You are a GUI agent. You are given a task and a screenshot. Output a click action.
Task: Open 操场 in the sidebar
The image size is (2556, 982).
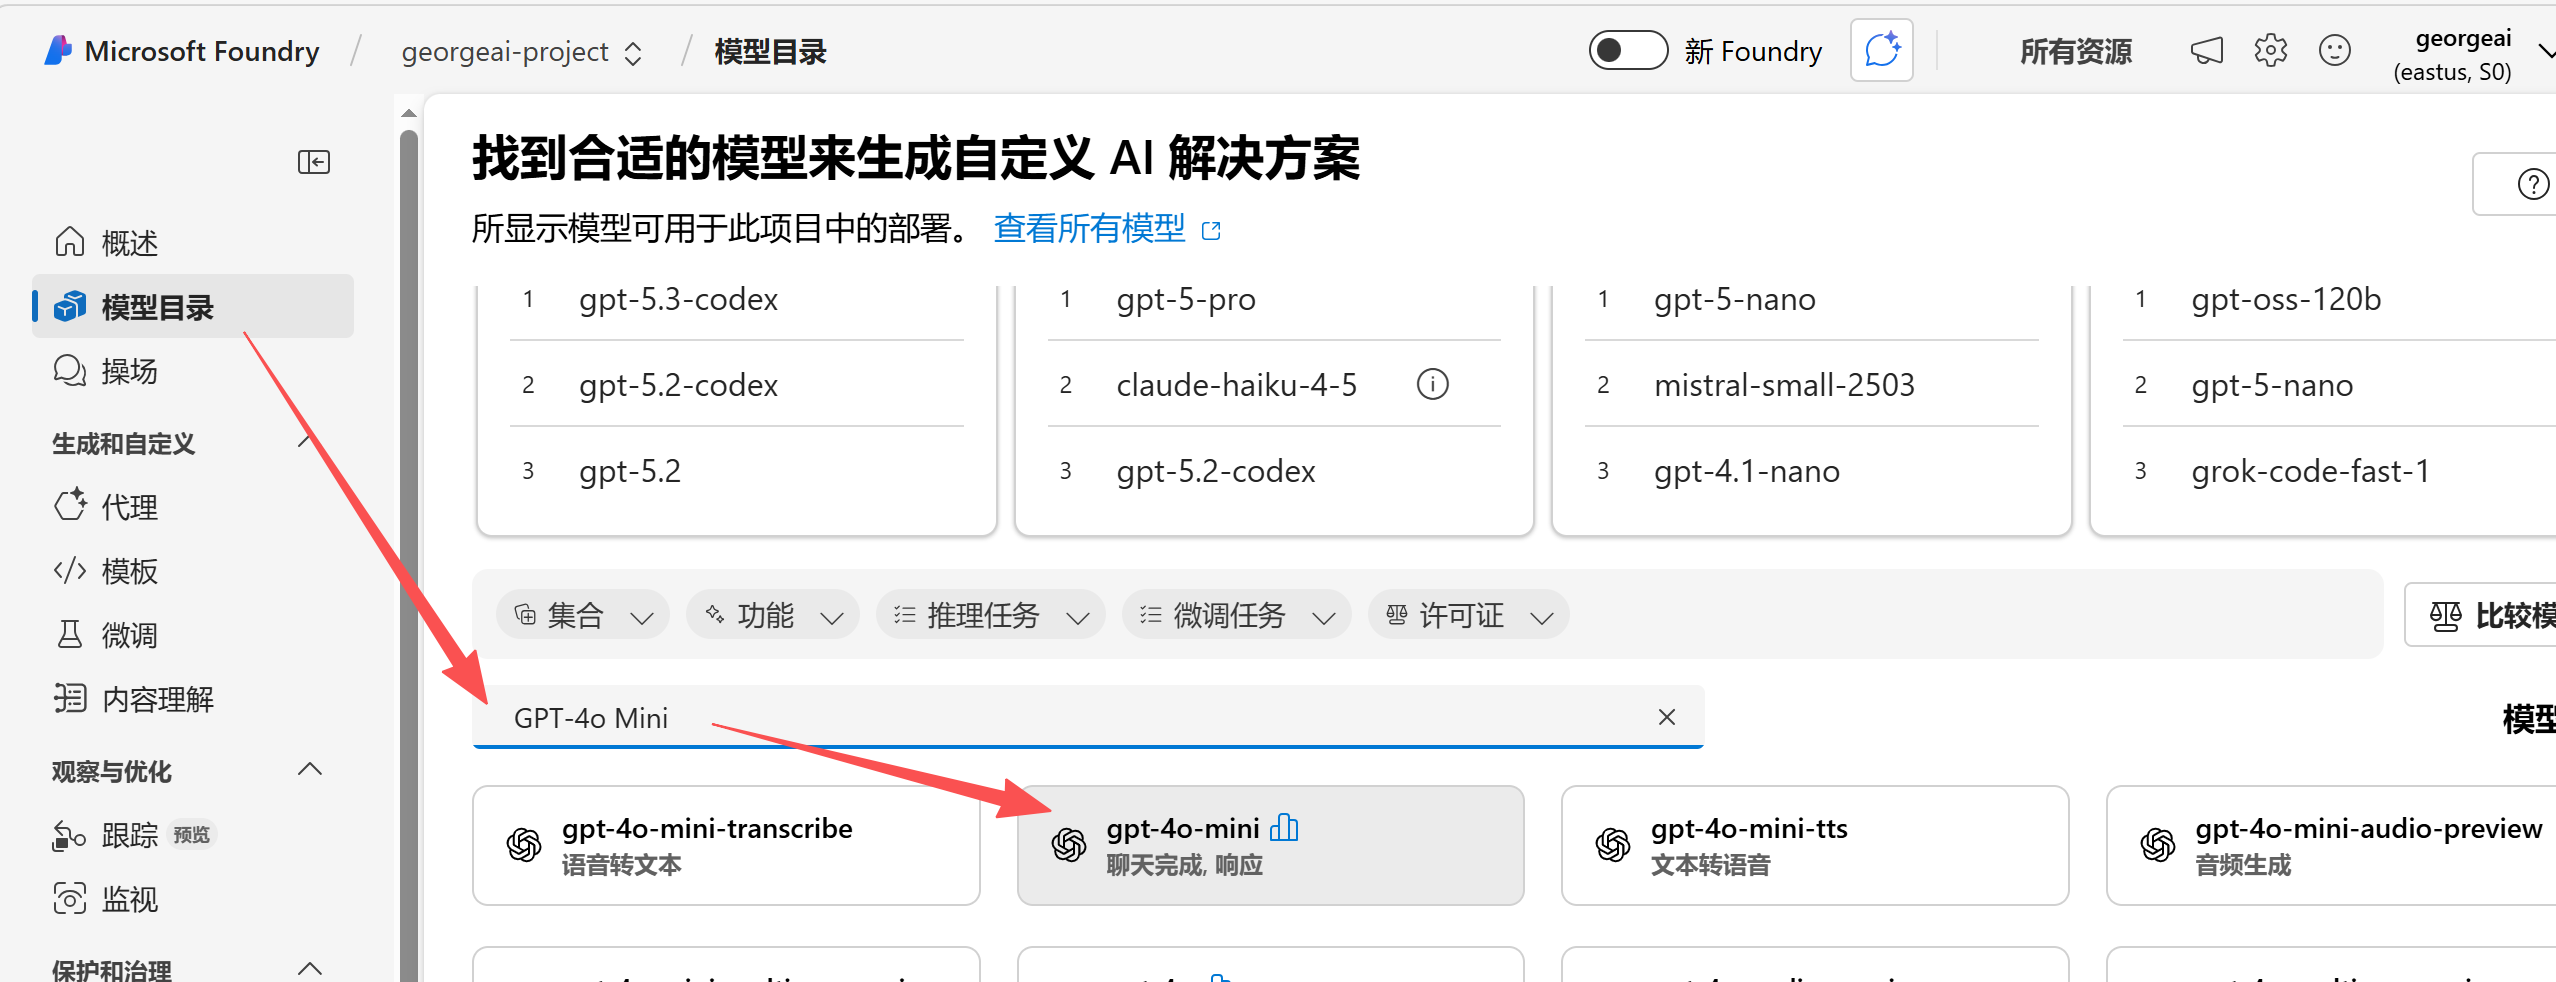pos(193,370)
